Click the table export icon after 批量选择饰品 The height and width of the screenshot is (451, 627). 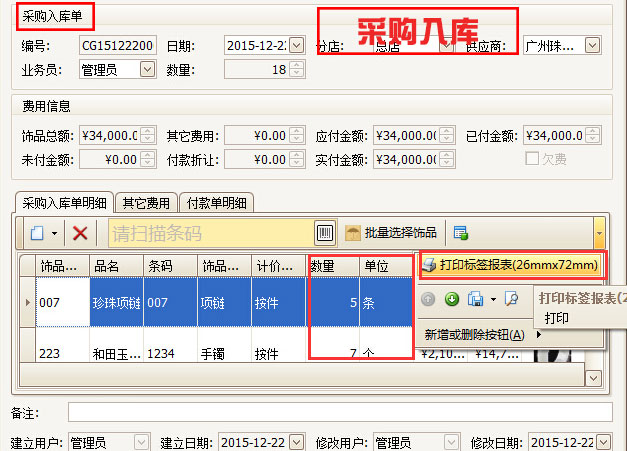(460, 233)
